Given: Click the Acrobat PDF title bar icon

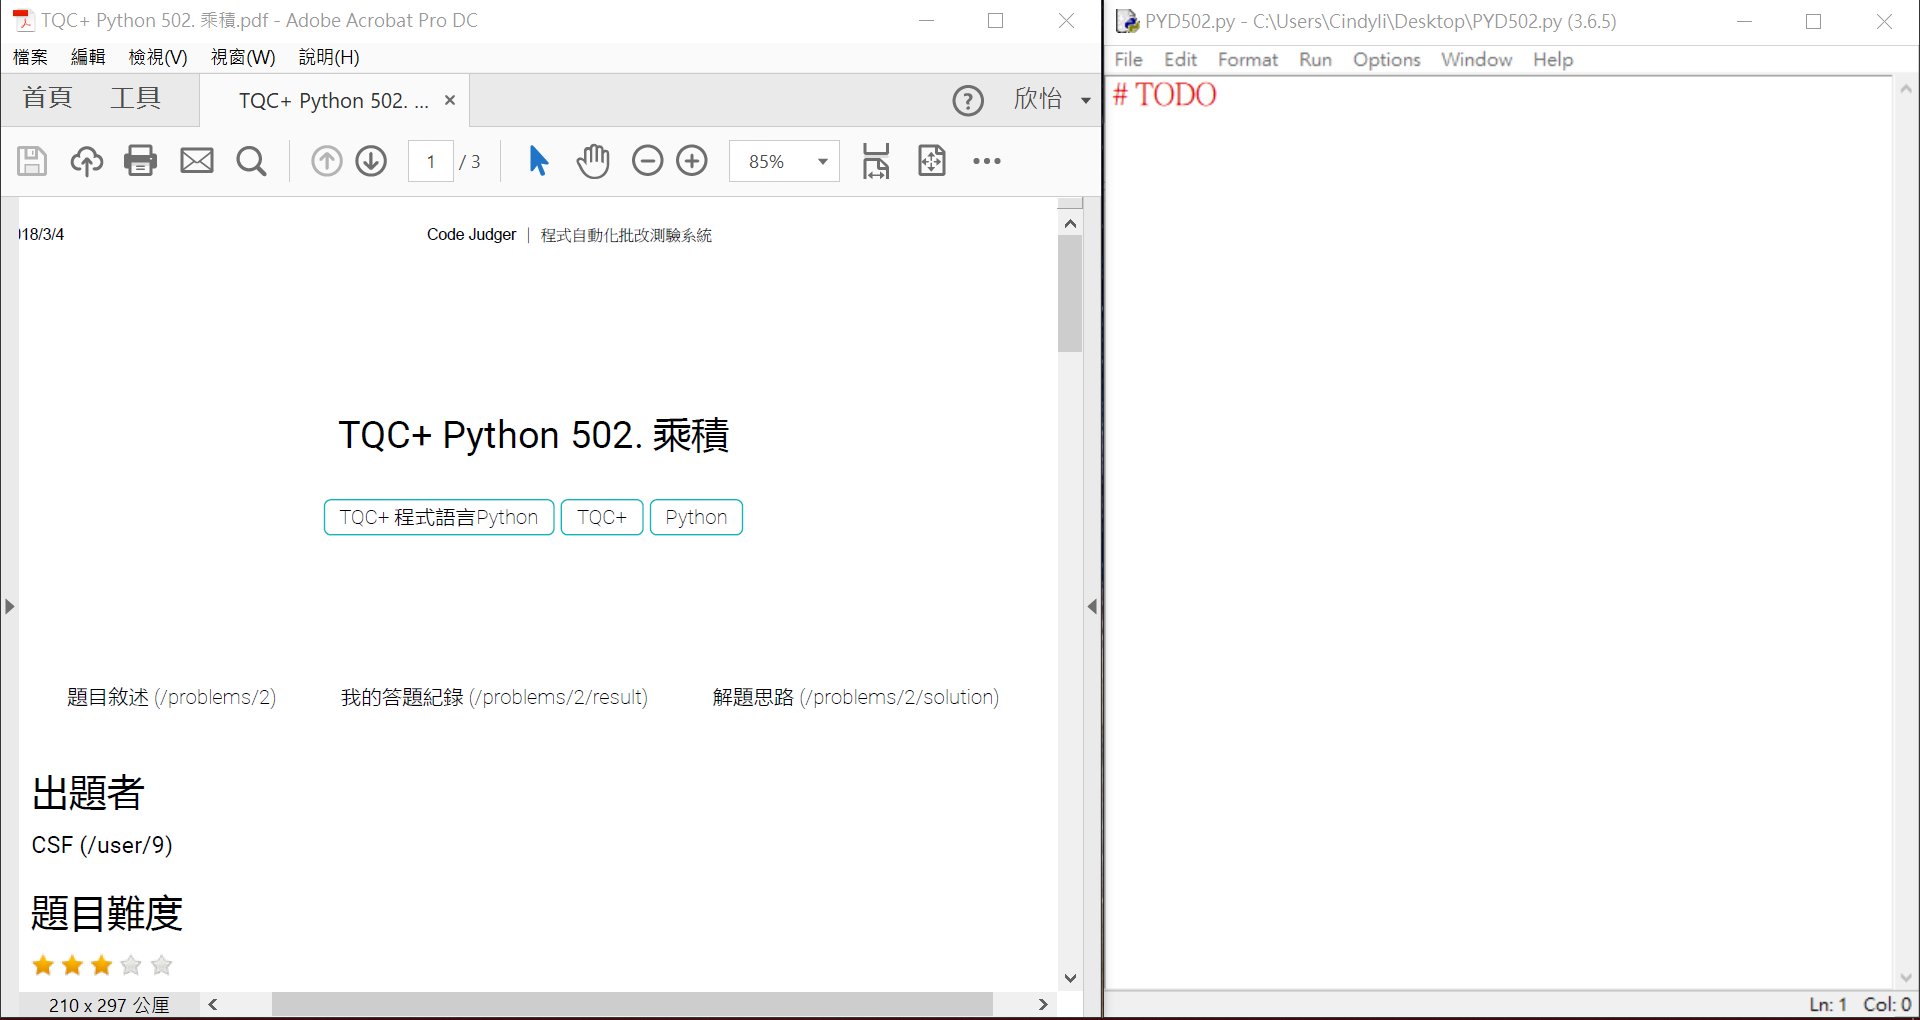Looking at the screenshot, I should tap(22, 20).
